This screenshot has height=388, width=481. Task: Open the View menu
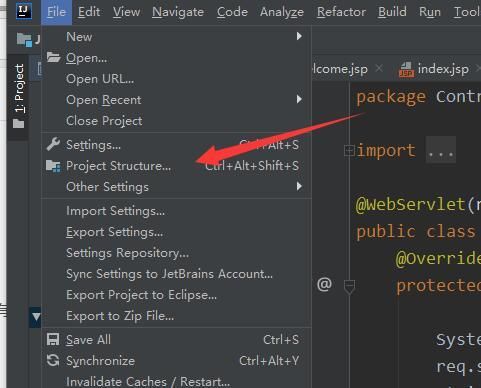(126, 12)
